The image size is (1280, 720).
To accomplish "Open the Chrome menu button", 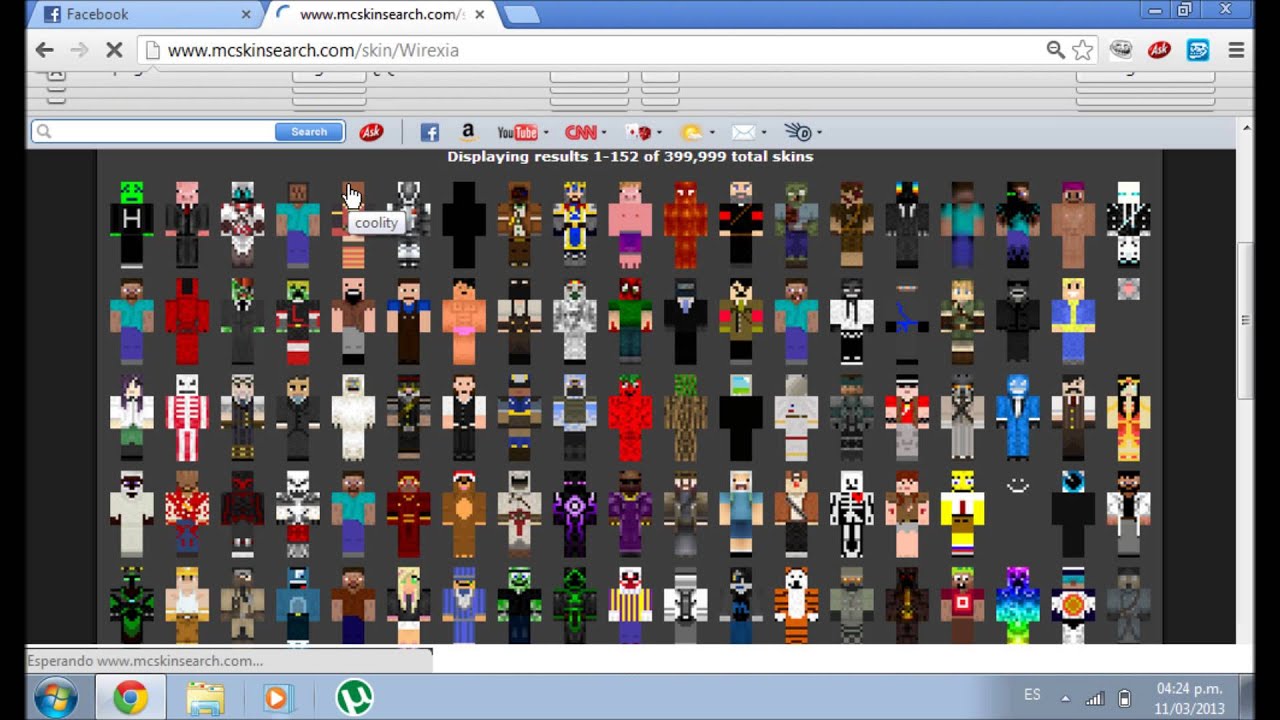I will point(1236,50).
